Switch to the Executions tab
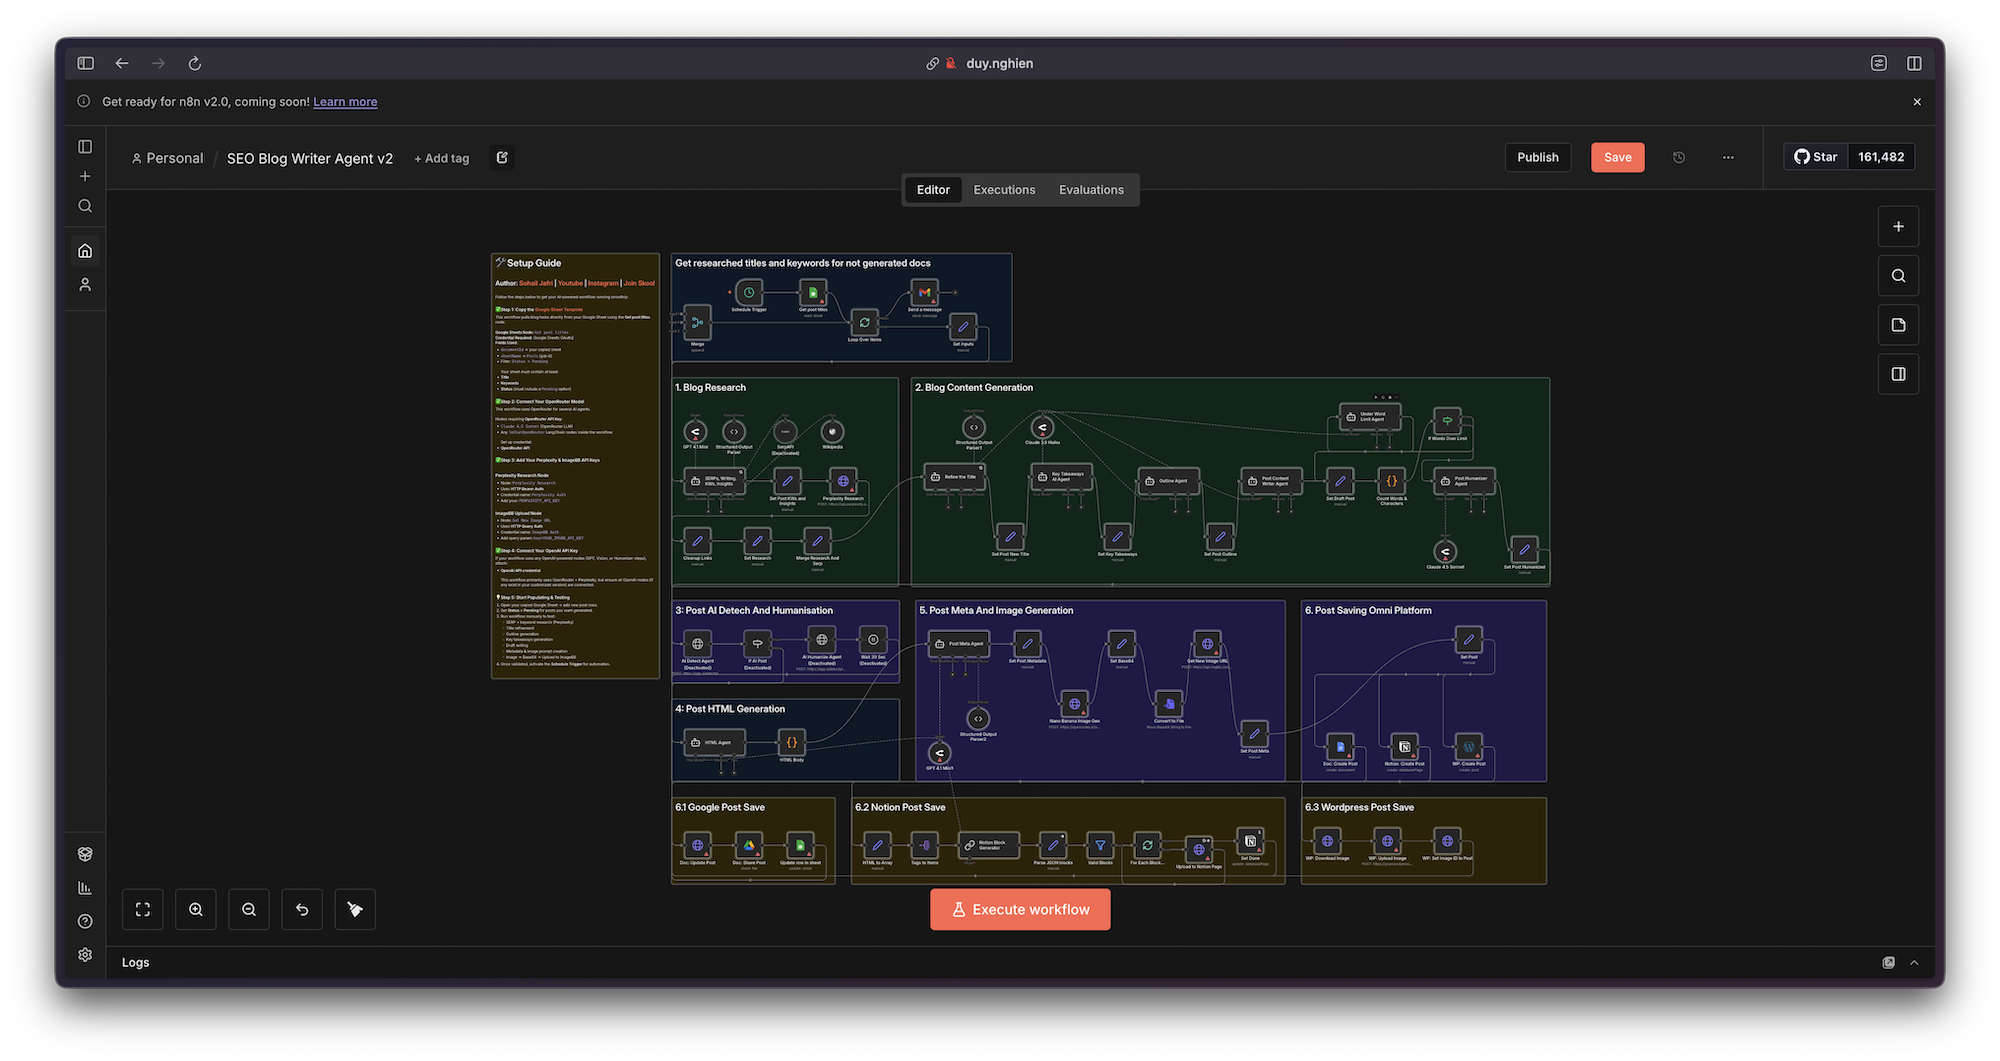2000x1061 pixels. 1004,190
